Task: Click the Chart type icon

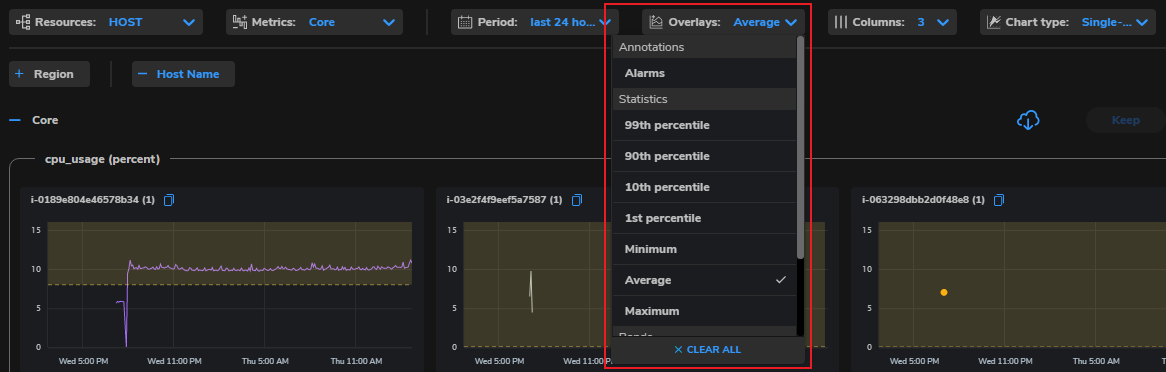Action: [x=993, y=22]
